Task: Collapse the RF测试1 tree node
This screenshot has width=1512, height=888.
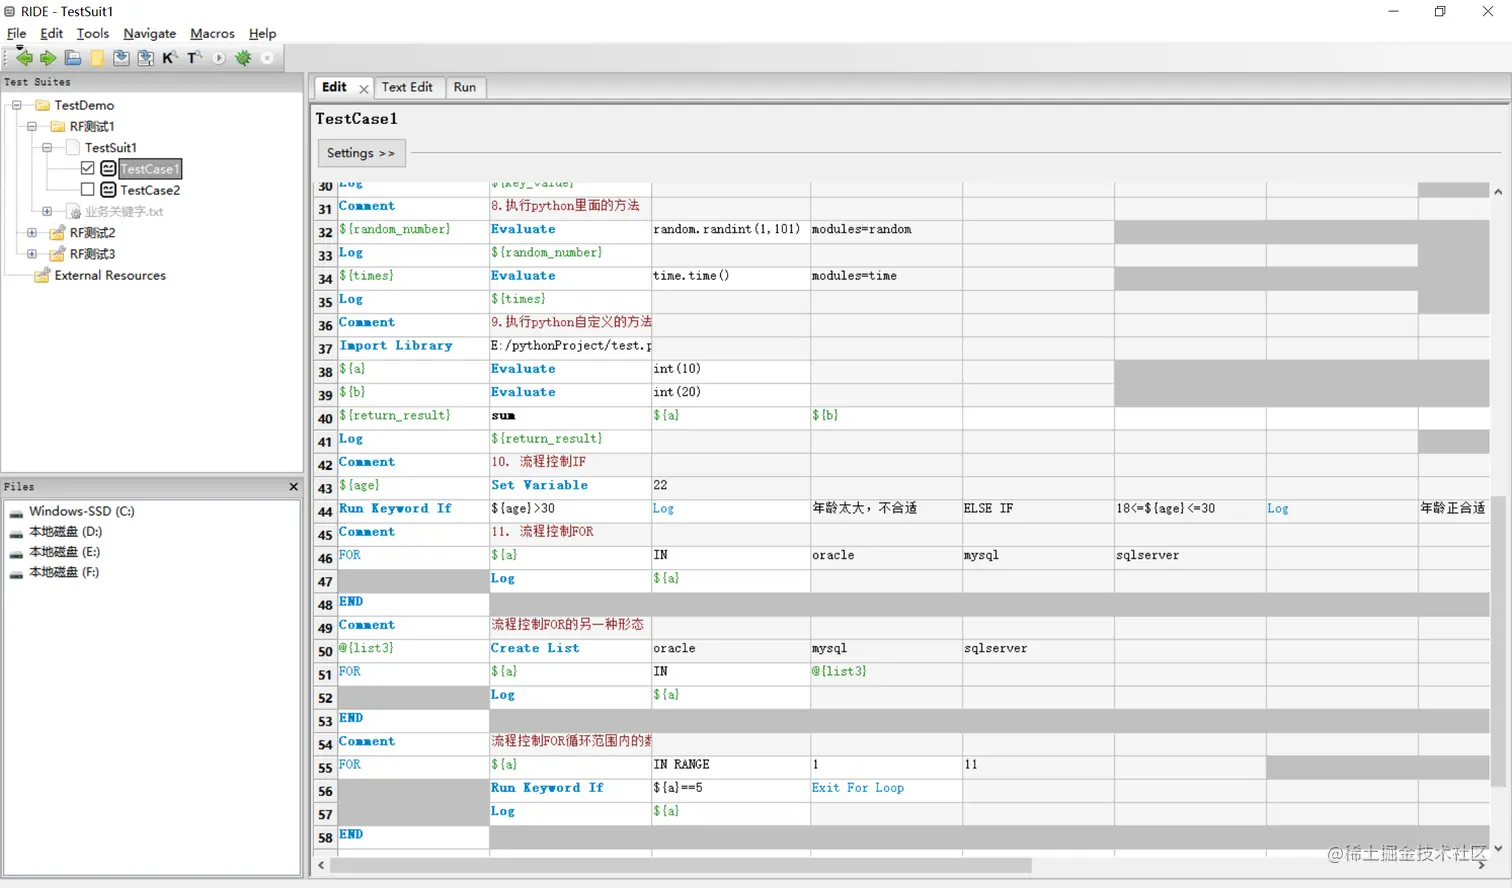Action: pyautogui.click(x=32, y=126)
